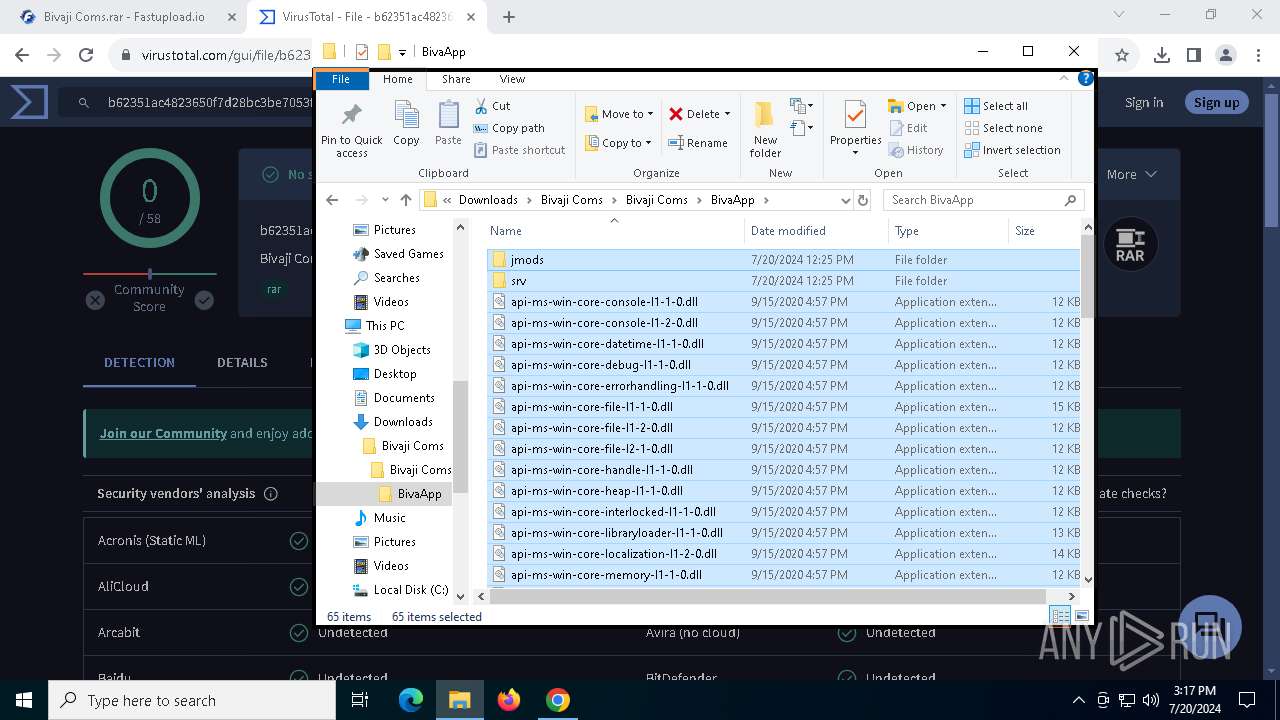
Task: Click the file list horizontal scrollbar
Action: pos(768,596)
